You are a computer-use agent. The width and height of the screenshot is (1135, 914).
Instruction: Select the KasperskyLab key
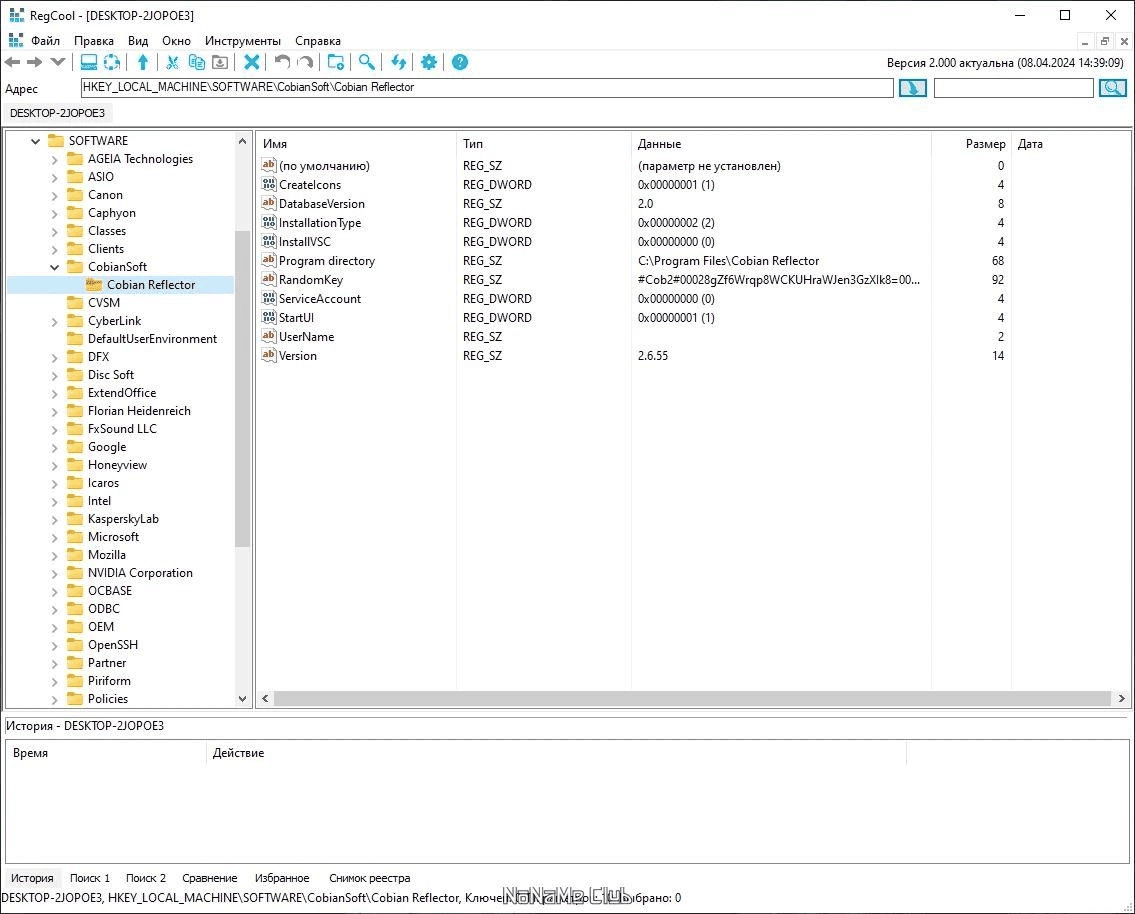pos(123,519)
